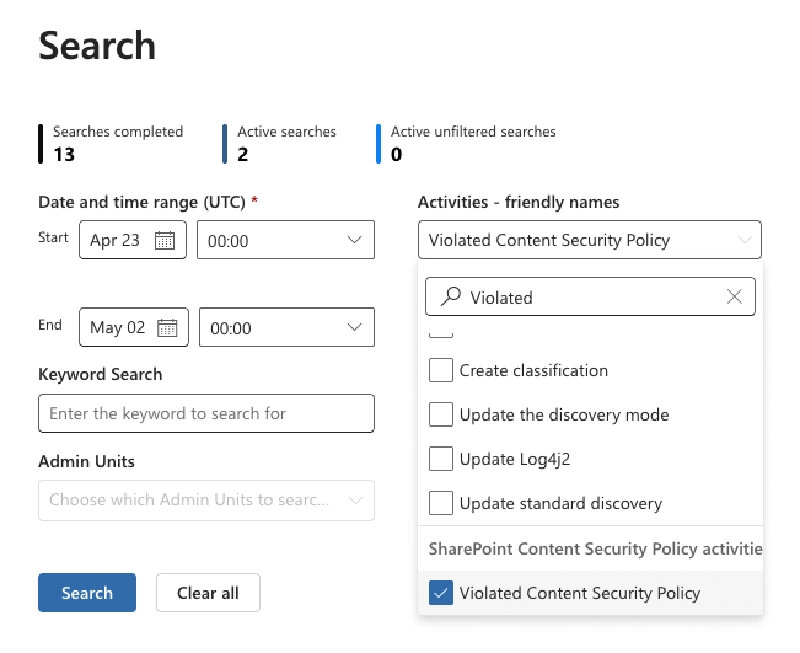
Task: Click the Searches completed indicator bar
Action: tap(41, 141)
